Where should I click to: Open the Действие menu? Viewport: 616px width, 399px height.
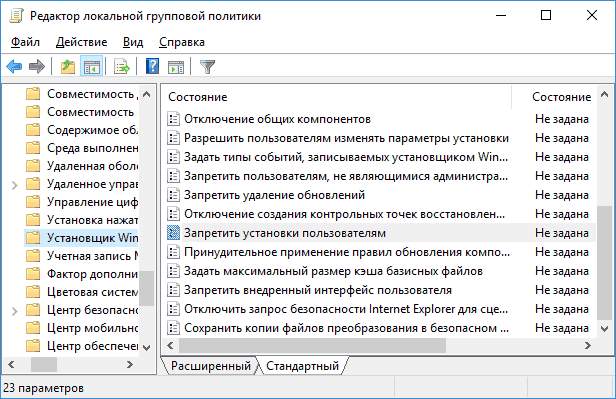(81, 42)
